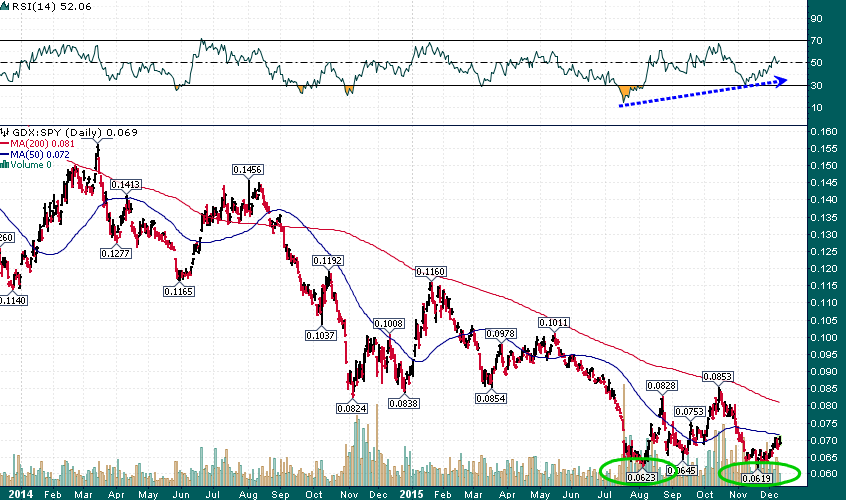
Task: Click the 0.0645 low label
Action: pyautogui.click(x=682, y=470)
